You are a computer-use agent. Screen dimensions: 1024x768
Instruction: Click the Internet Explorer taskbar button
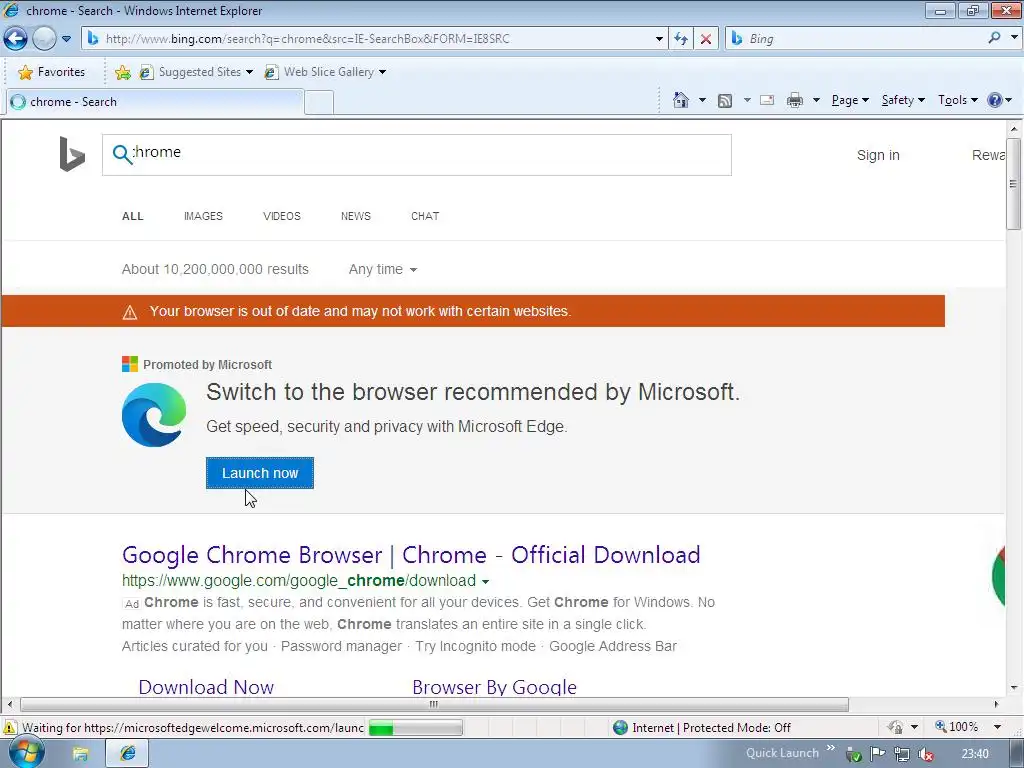127,754
